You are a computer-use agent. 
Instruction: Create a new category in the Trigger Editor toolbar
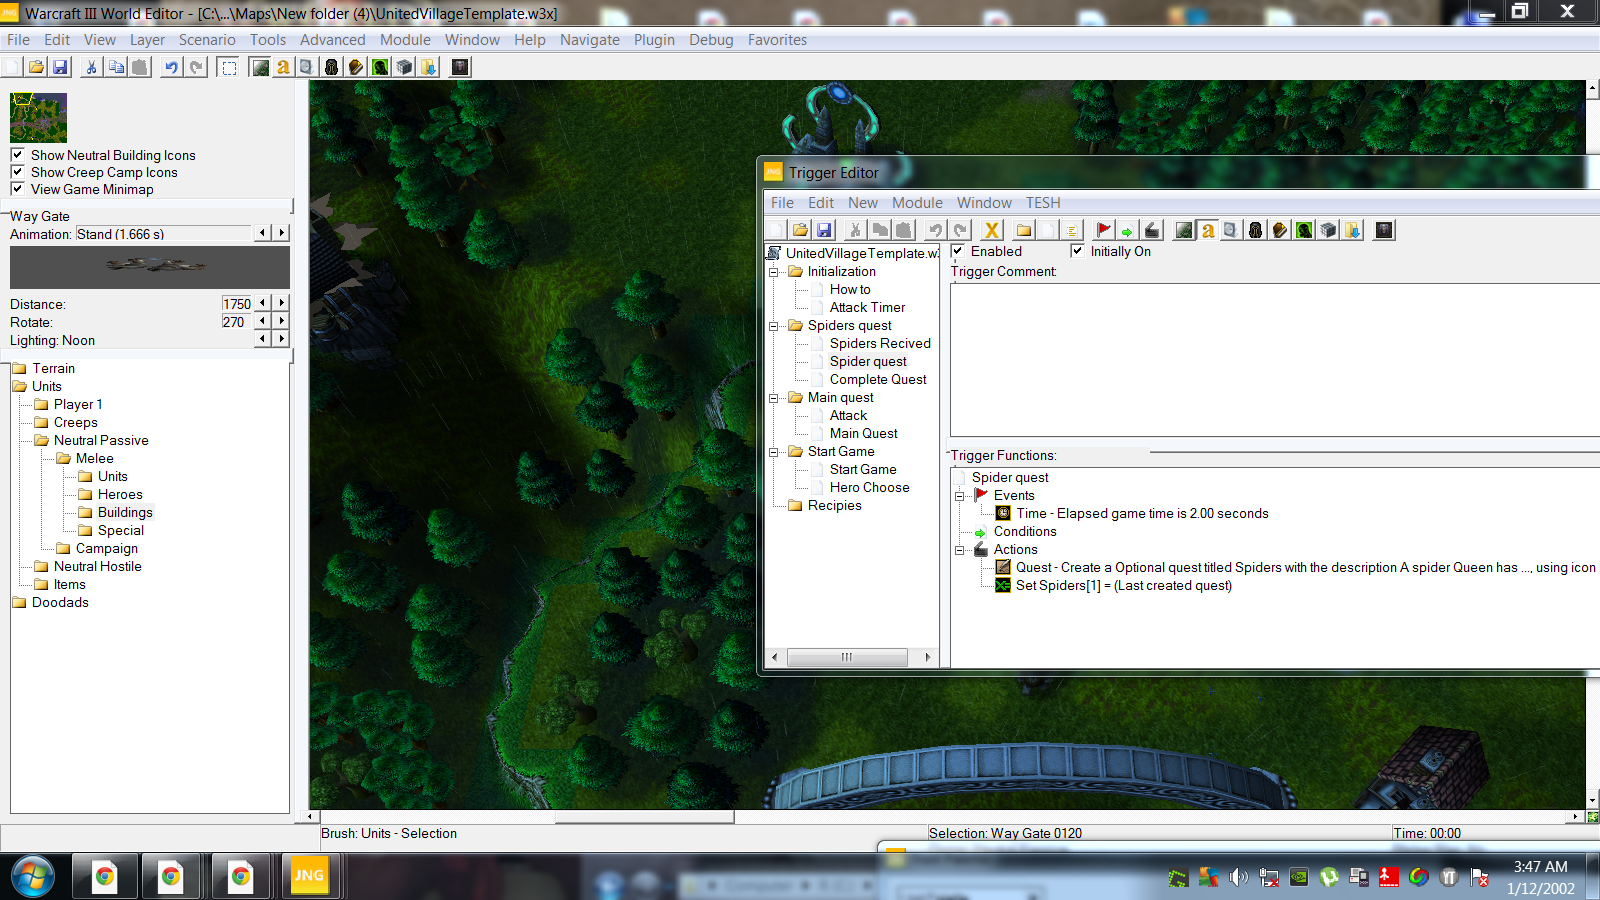pyautogui.click(x=1023, y=230)
